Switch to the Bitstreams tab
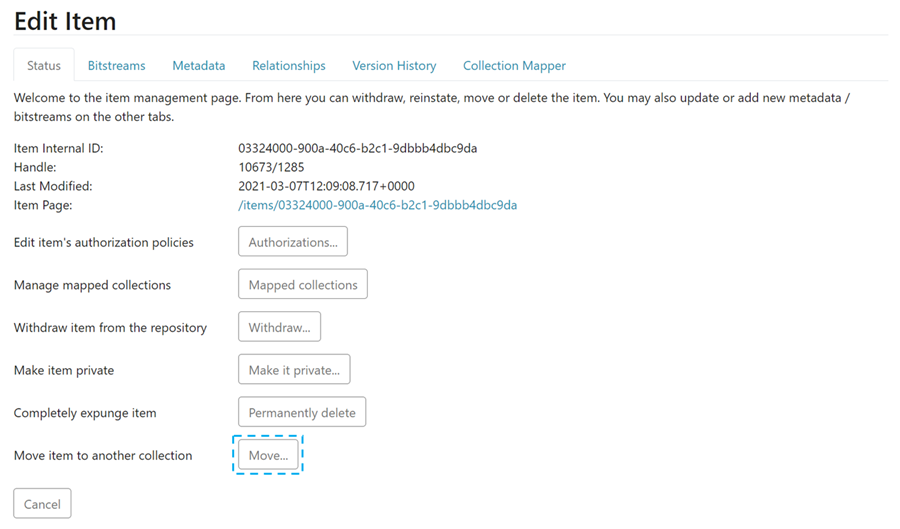900x529 pixels. pyautogui.click(x=116, y=65)
